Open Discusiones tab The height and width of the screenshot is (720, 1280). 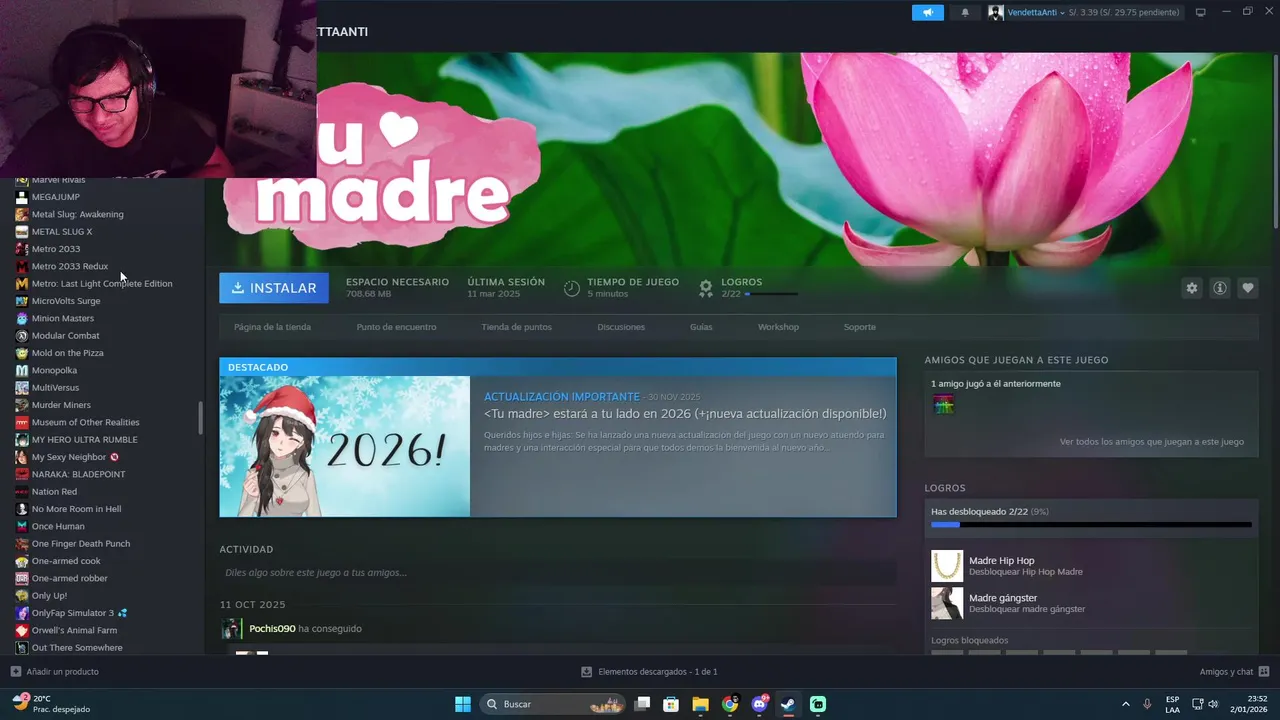pyautogui.click(x=621, y=327)
